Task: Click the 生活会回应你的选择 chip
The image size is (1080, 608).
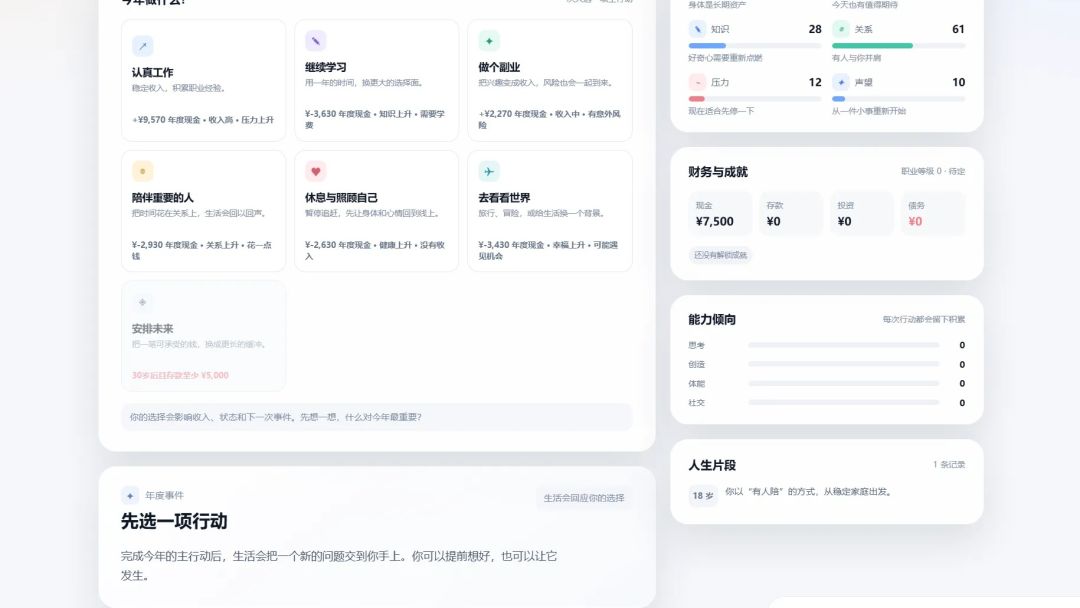Action: click(583, 498)
